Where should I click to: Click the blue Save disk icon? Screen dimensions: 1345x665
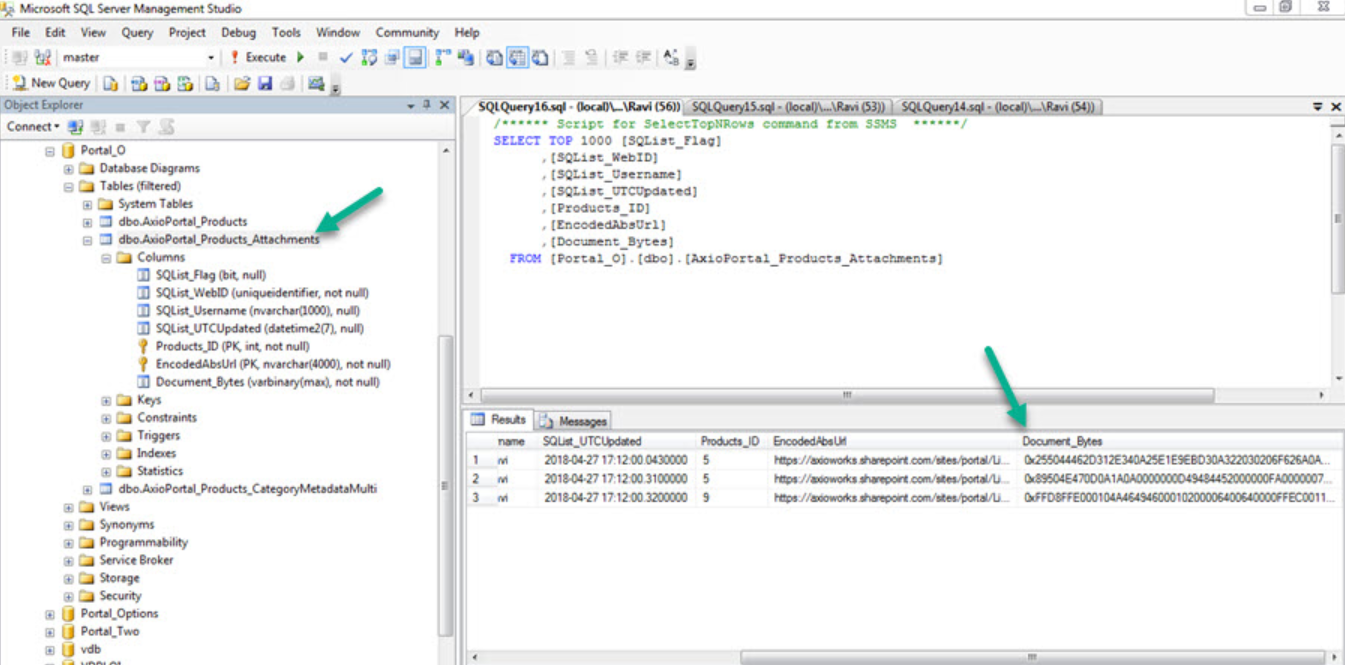tap(265, 84)
